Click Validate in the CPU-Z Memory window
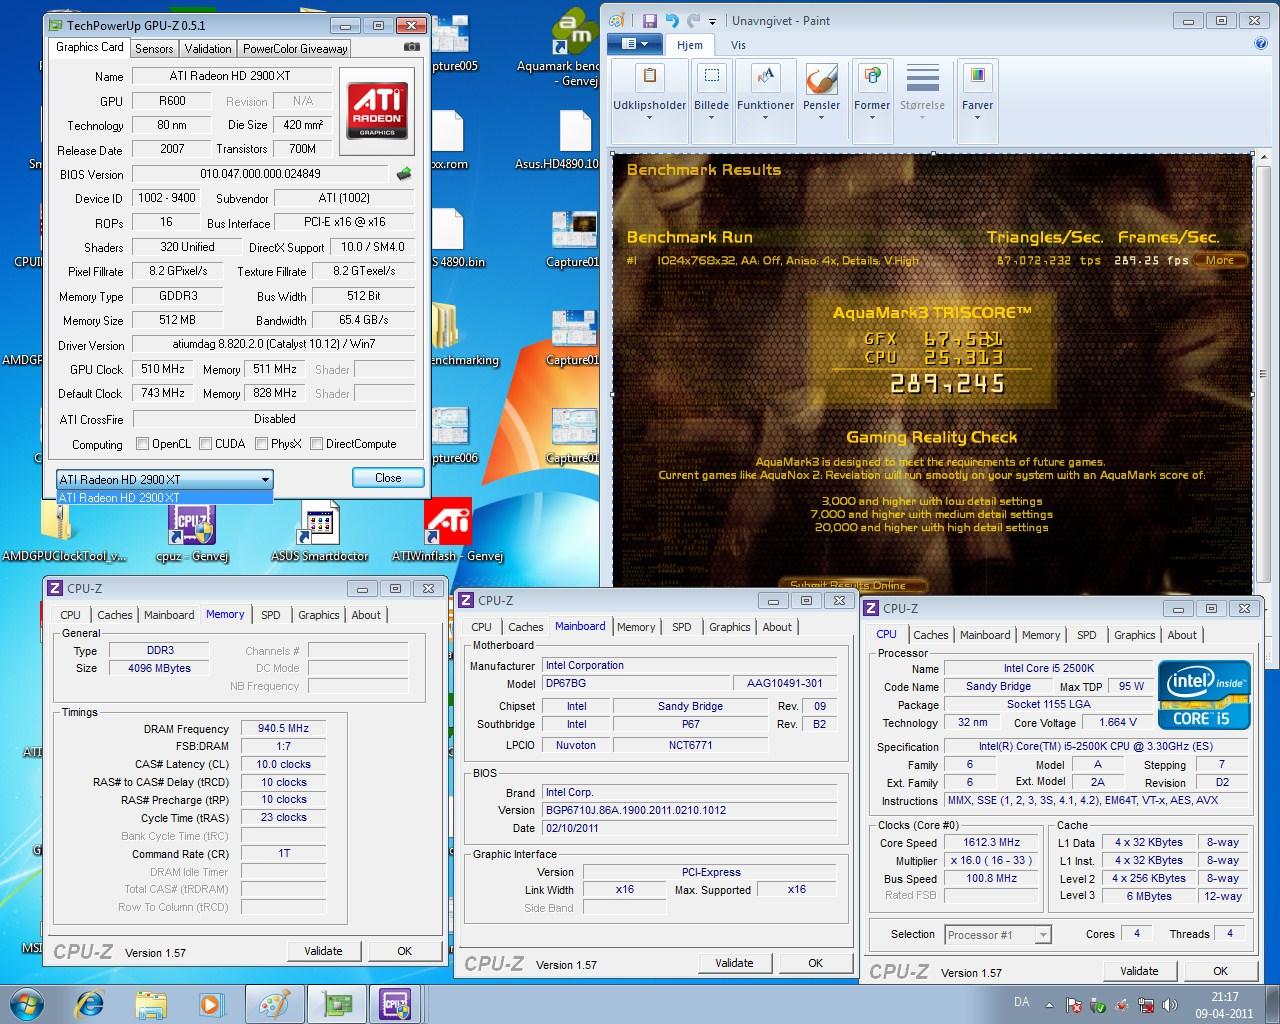 323,951
